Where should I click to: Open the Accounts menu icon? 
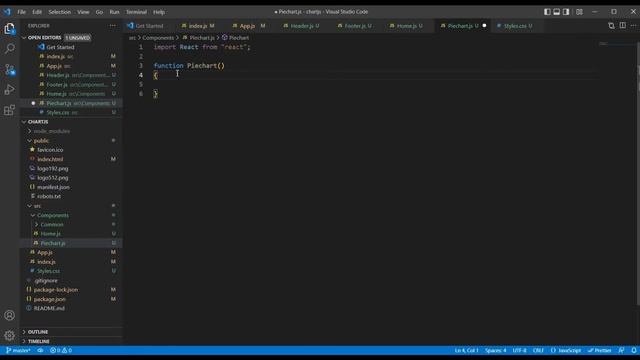coord(9,315)
